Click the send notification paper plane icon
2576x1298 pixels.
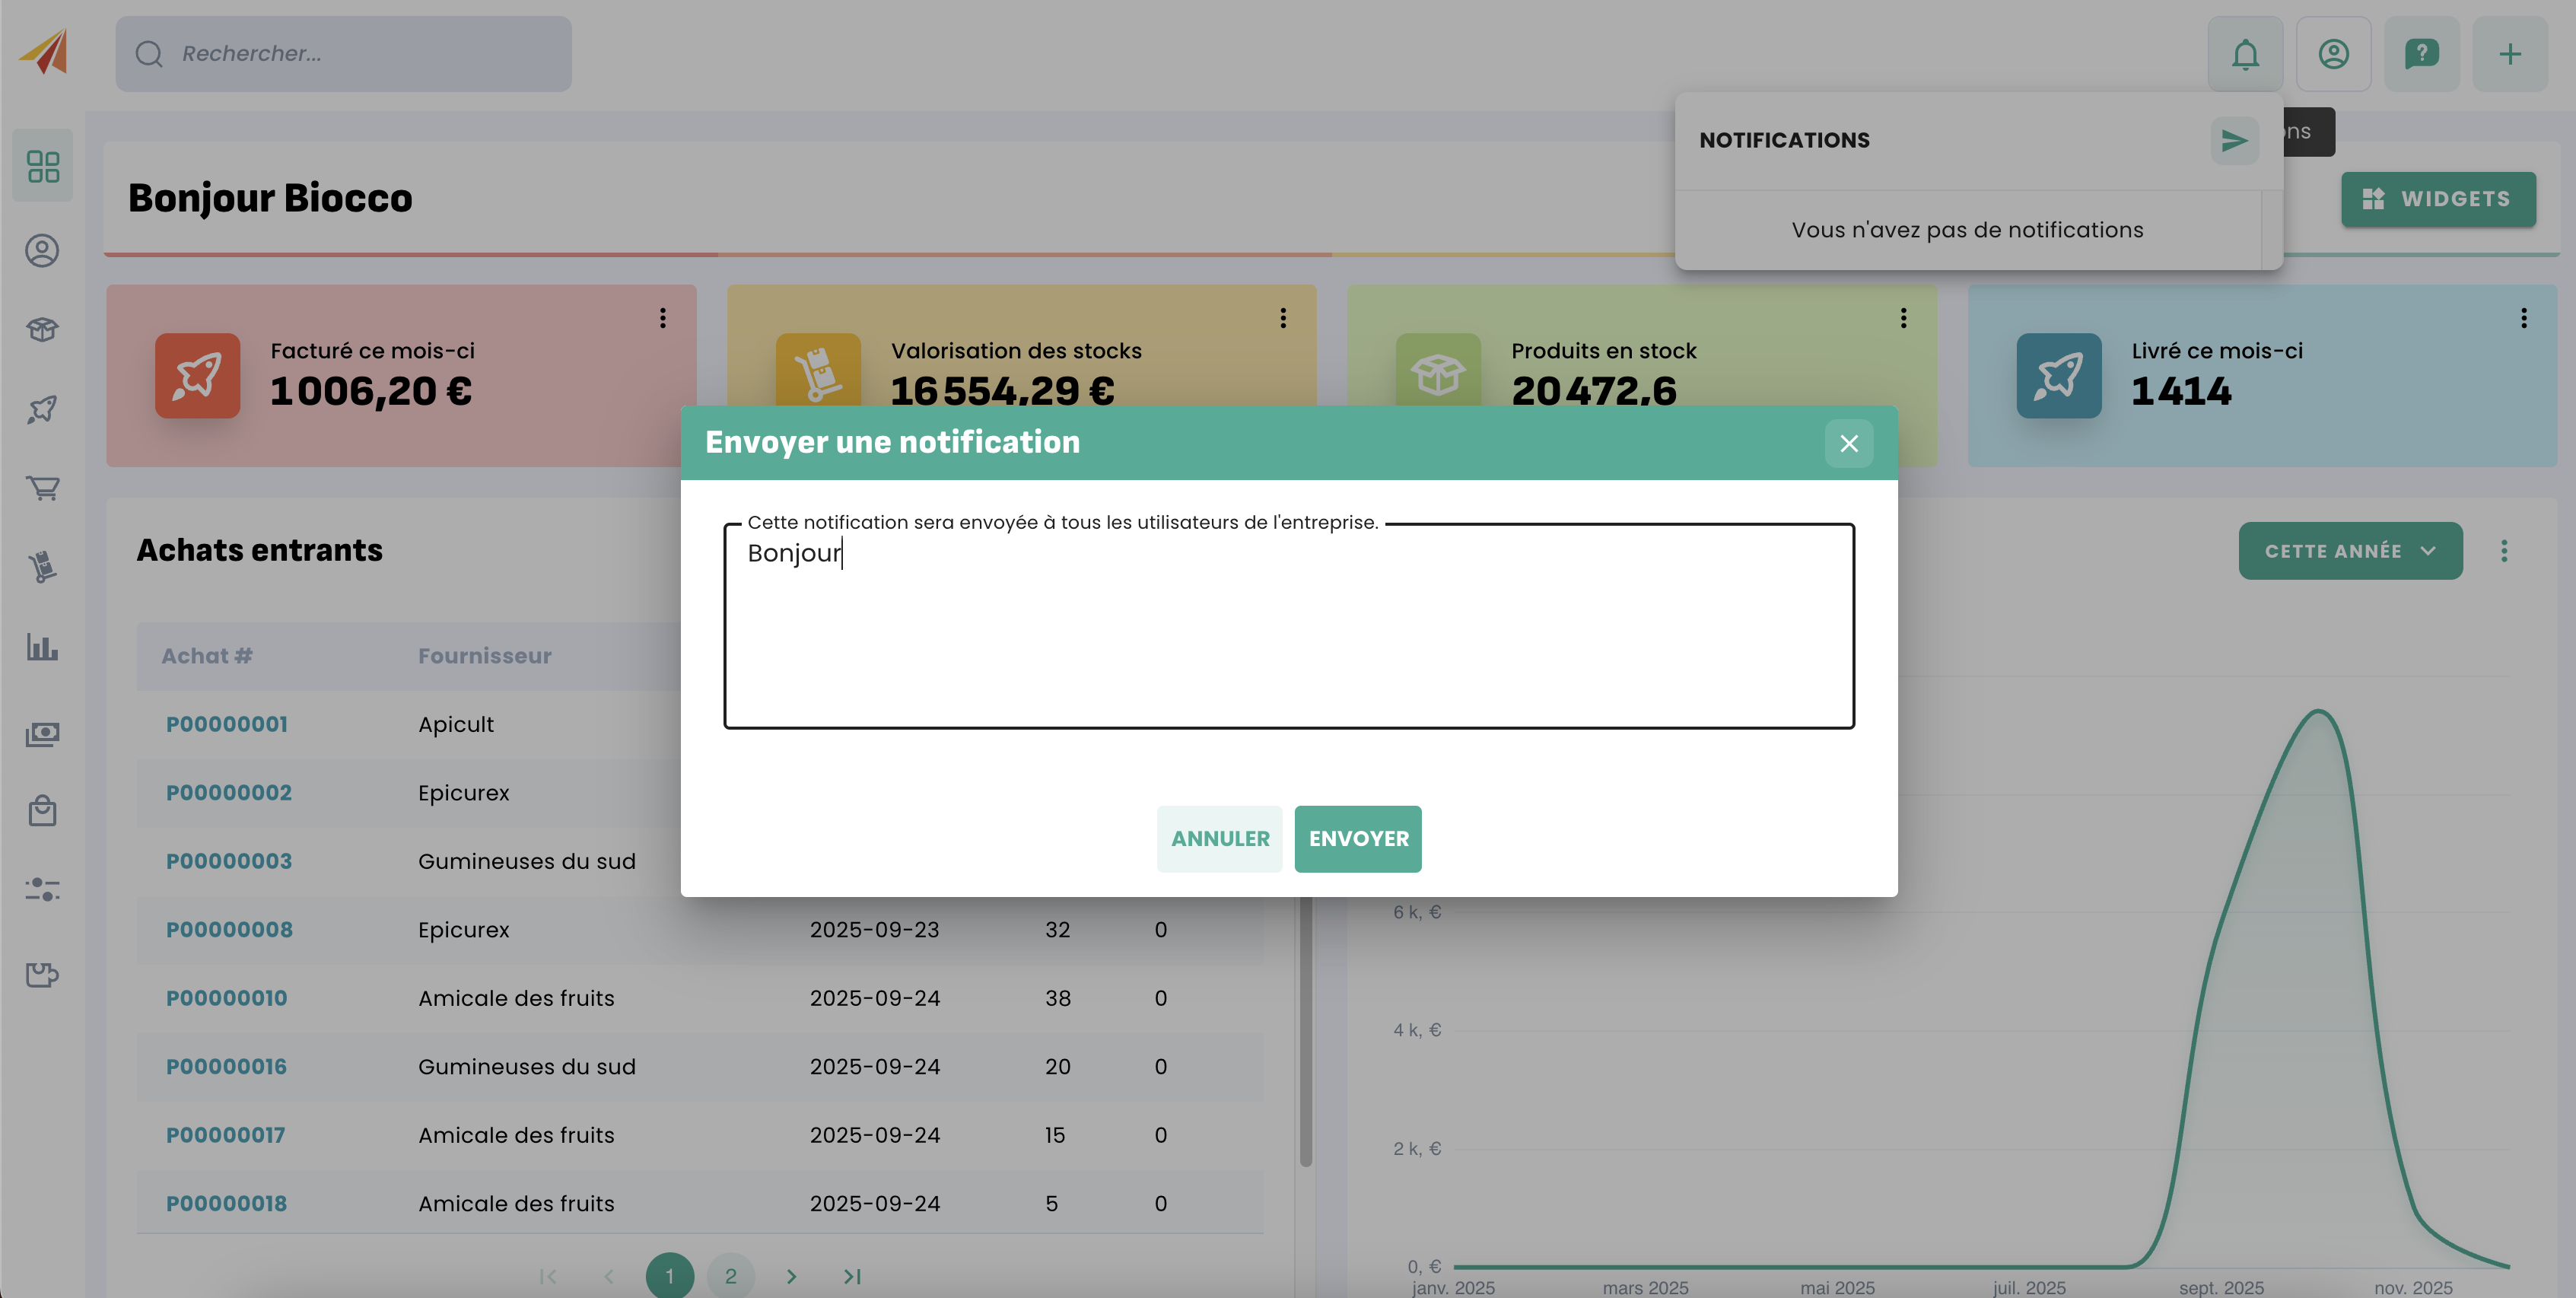(2234, 141)
